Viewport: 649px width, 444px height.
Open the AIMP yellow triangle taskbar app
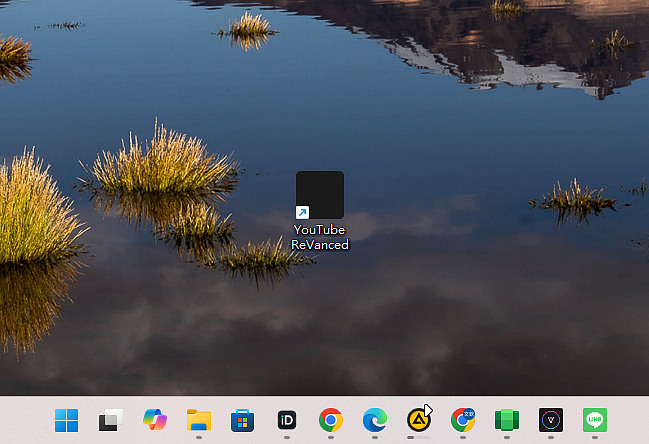click(x=418, y=420)
